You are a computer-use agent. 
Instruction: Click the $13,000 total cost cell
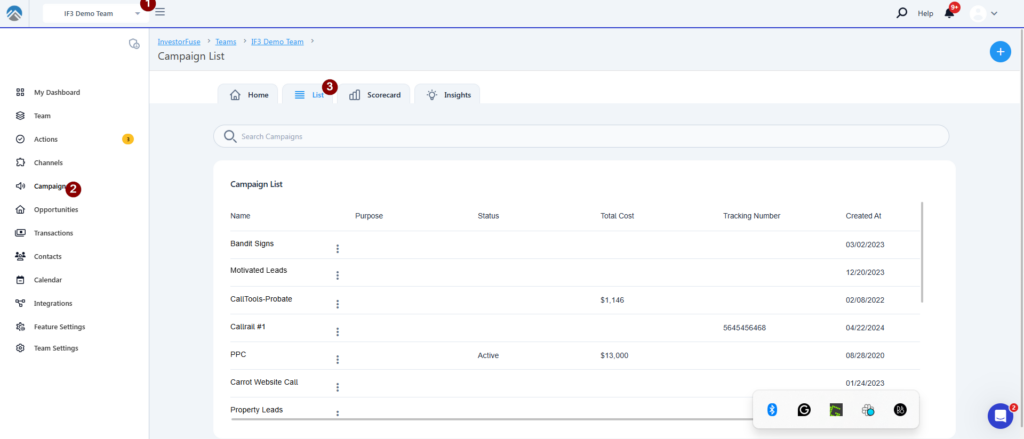[x=615, y=355]
